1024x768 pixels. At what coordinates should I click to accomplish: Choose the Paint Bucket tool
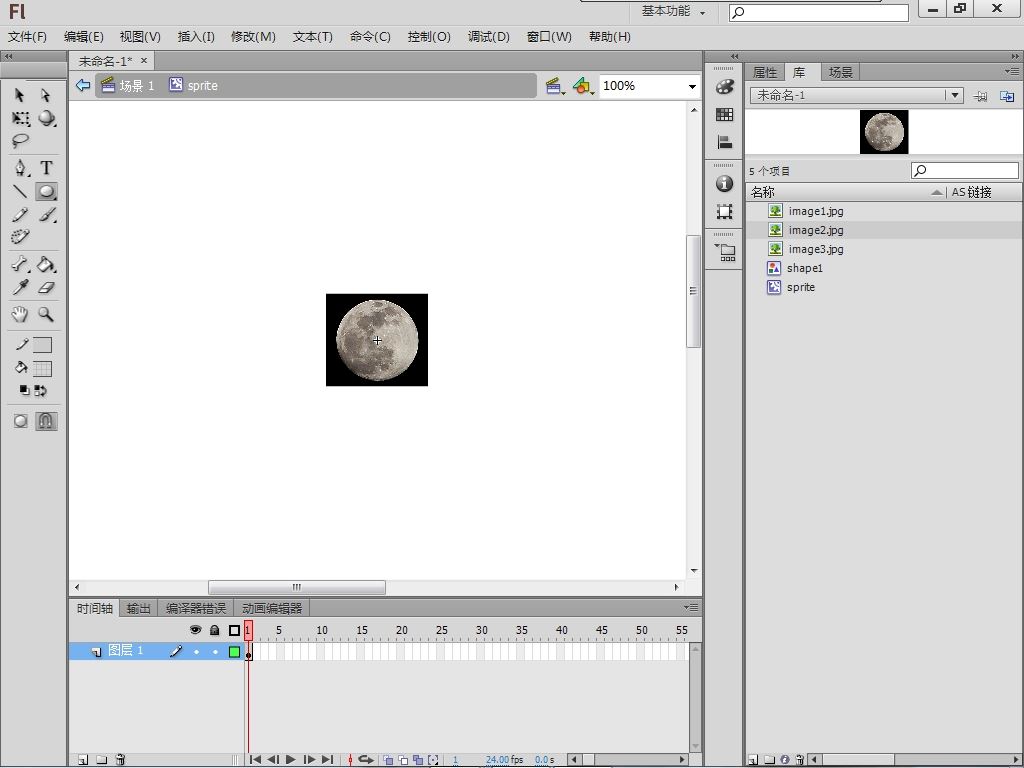[46, 265]
